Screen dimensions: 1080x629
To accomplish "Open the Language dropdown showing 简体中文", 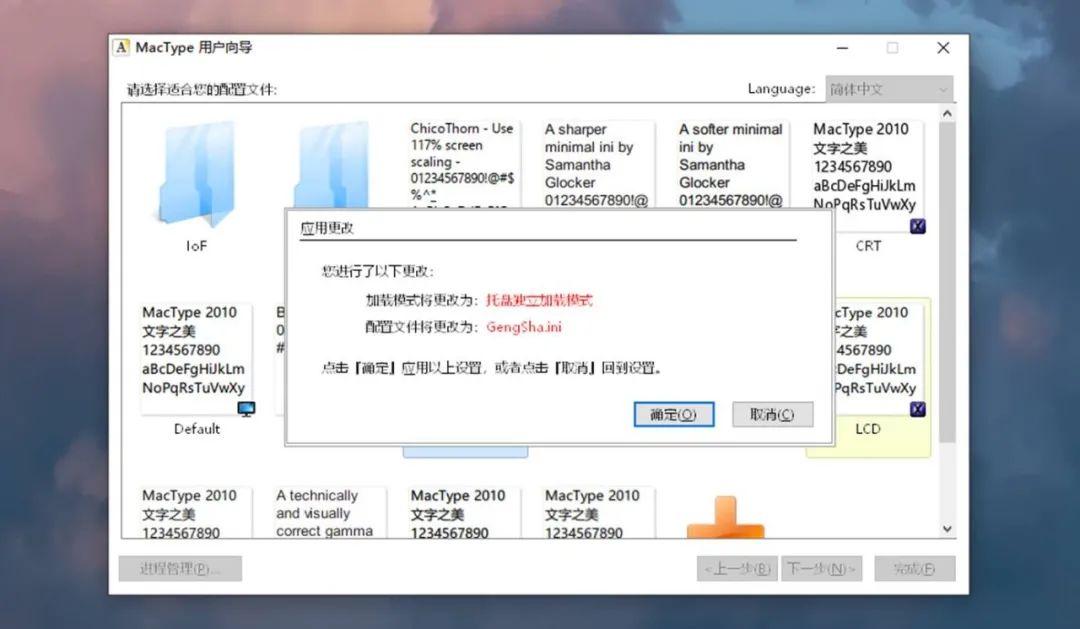I will tap(888, 88).
